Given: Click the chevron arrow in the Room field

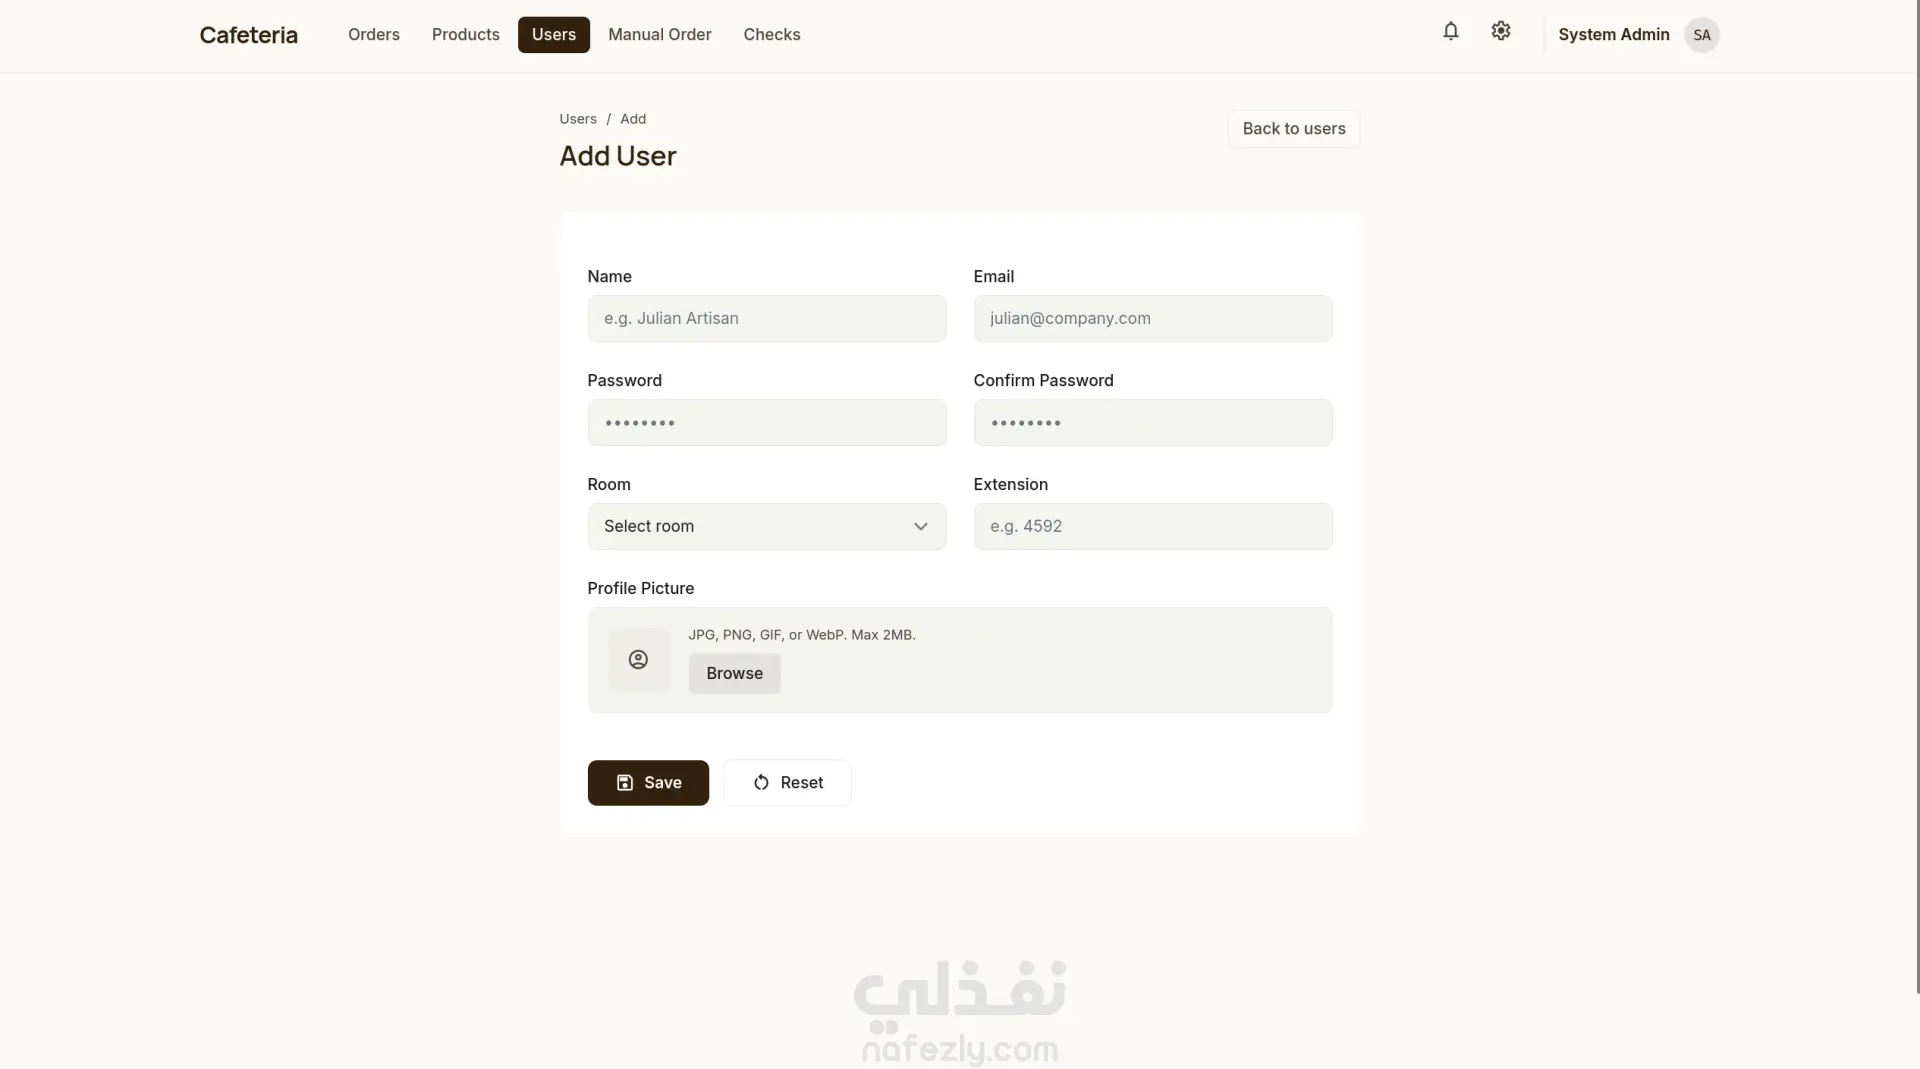Looking at the screenshot, I should click(920, 526).
